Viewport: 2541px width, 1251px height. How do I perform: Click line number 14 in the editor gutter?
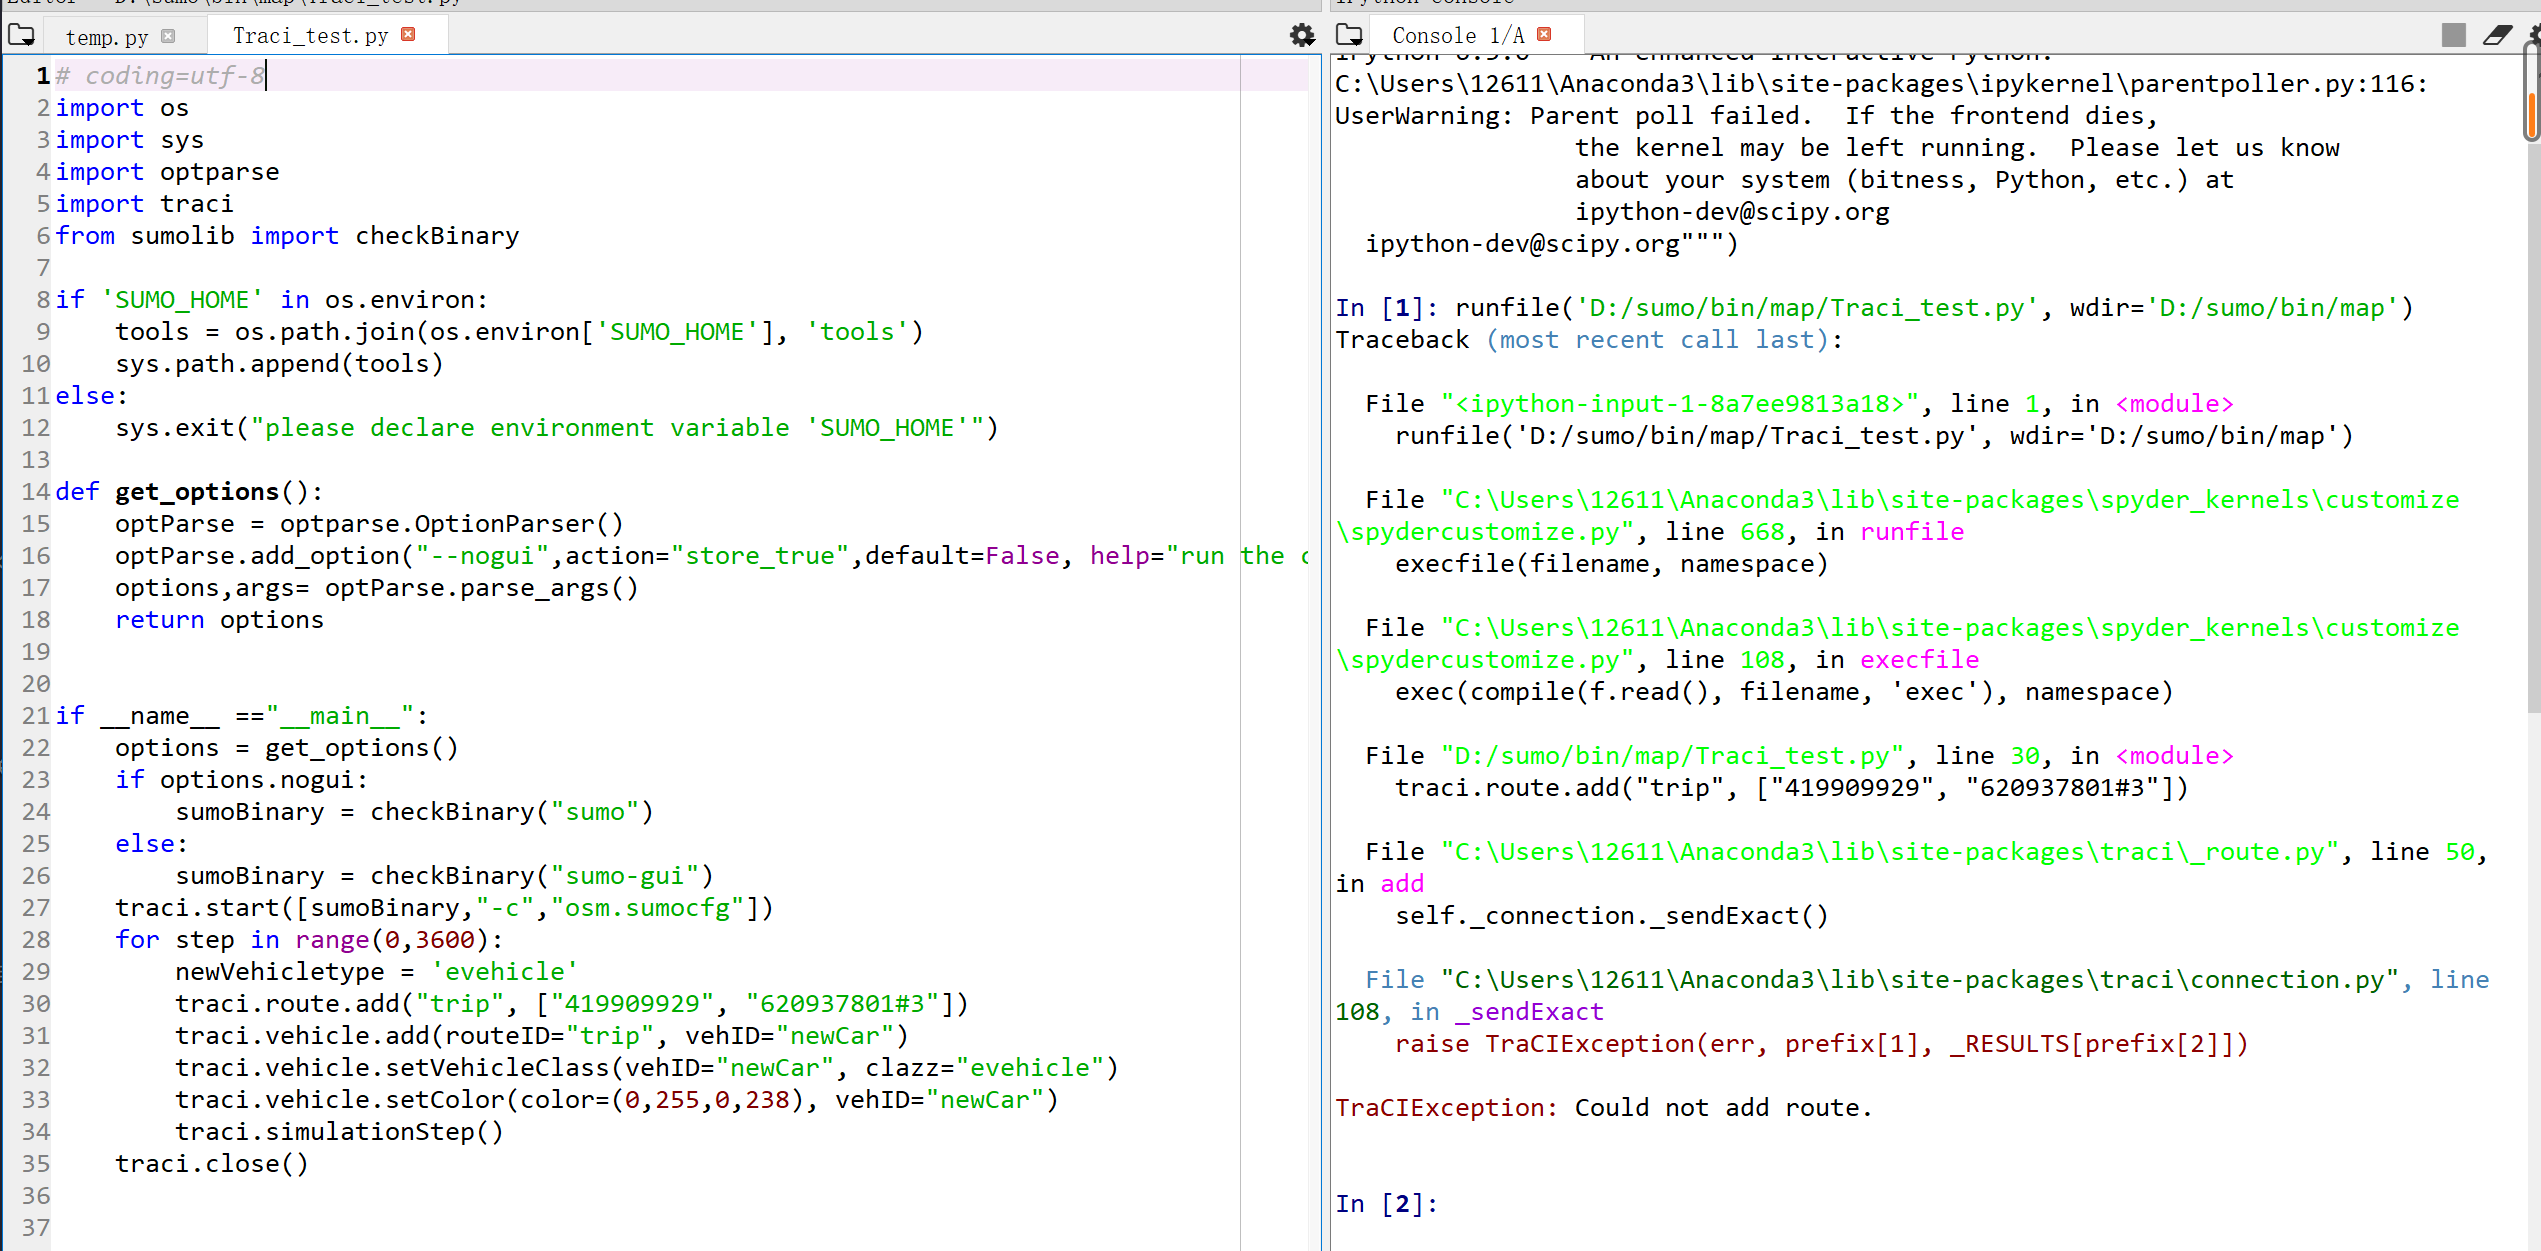(34, 491)
